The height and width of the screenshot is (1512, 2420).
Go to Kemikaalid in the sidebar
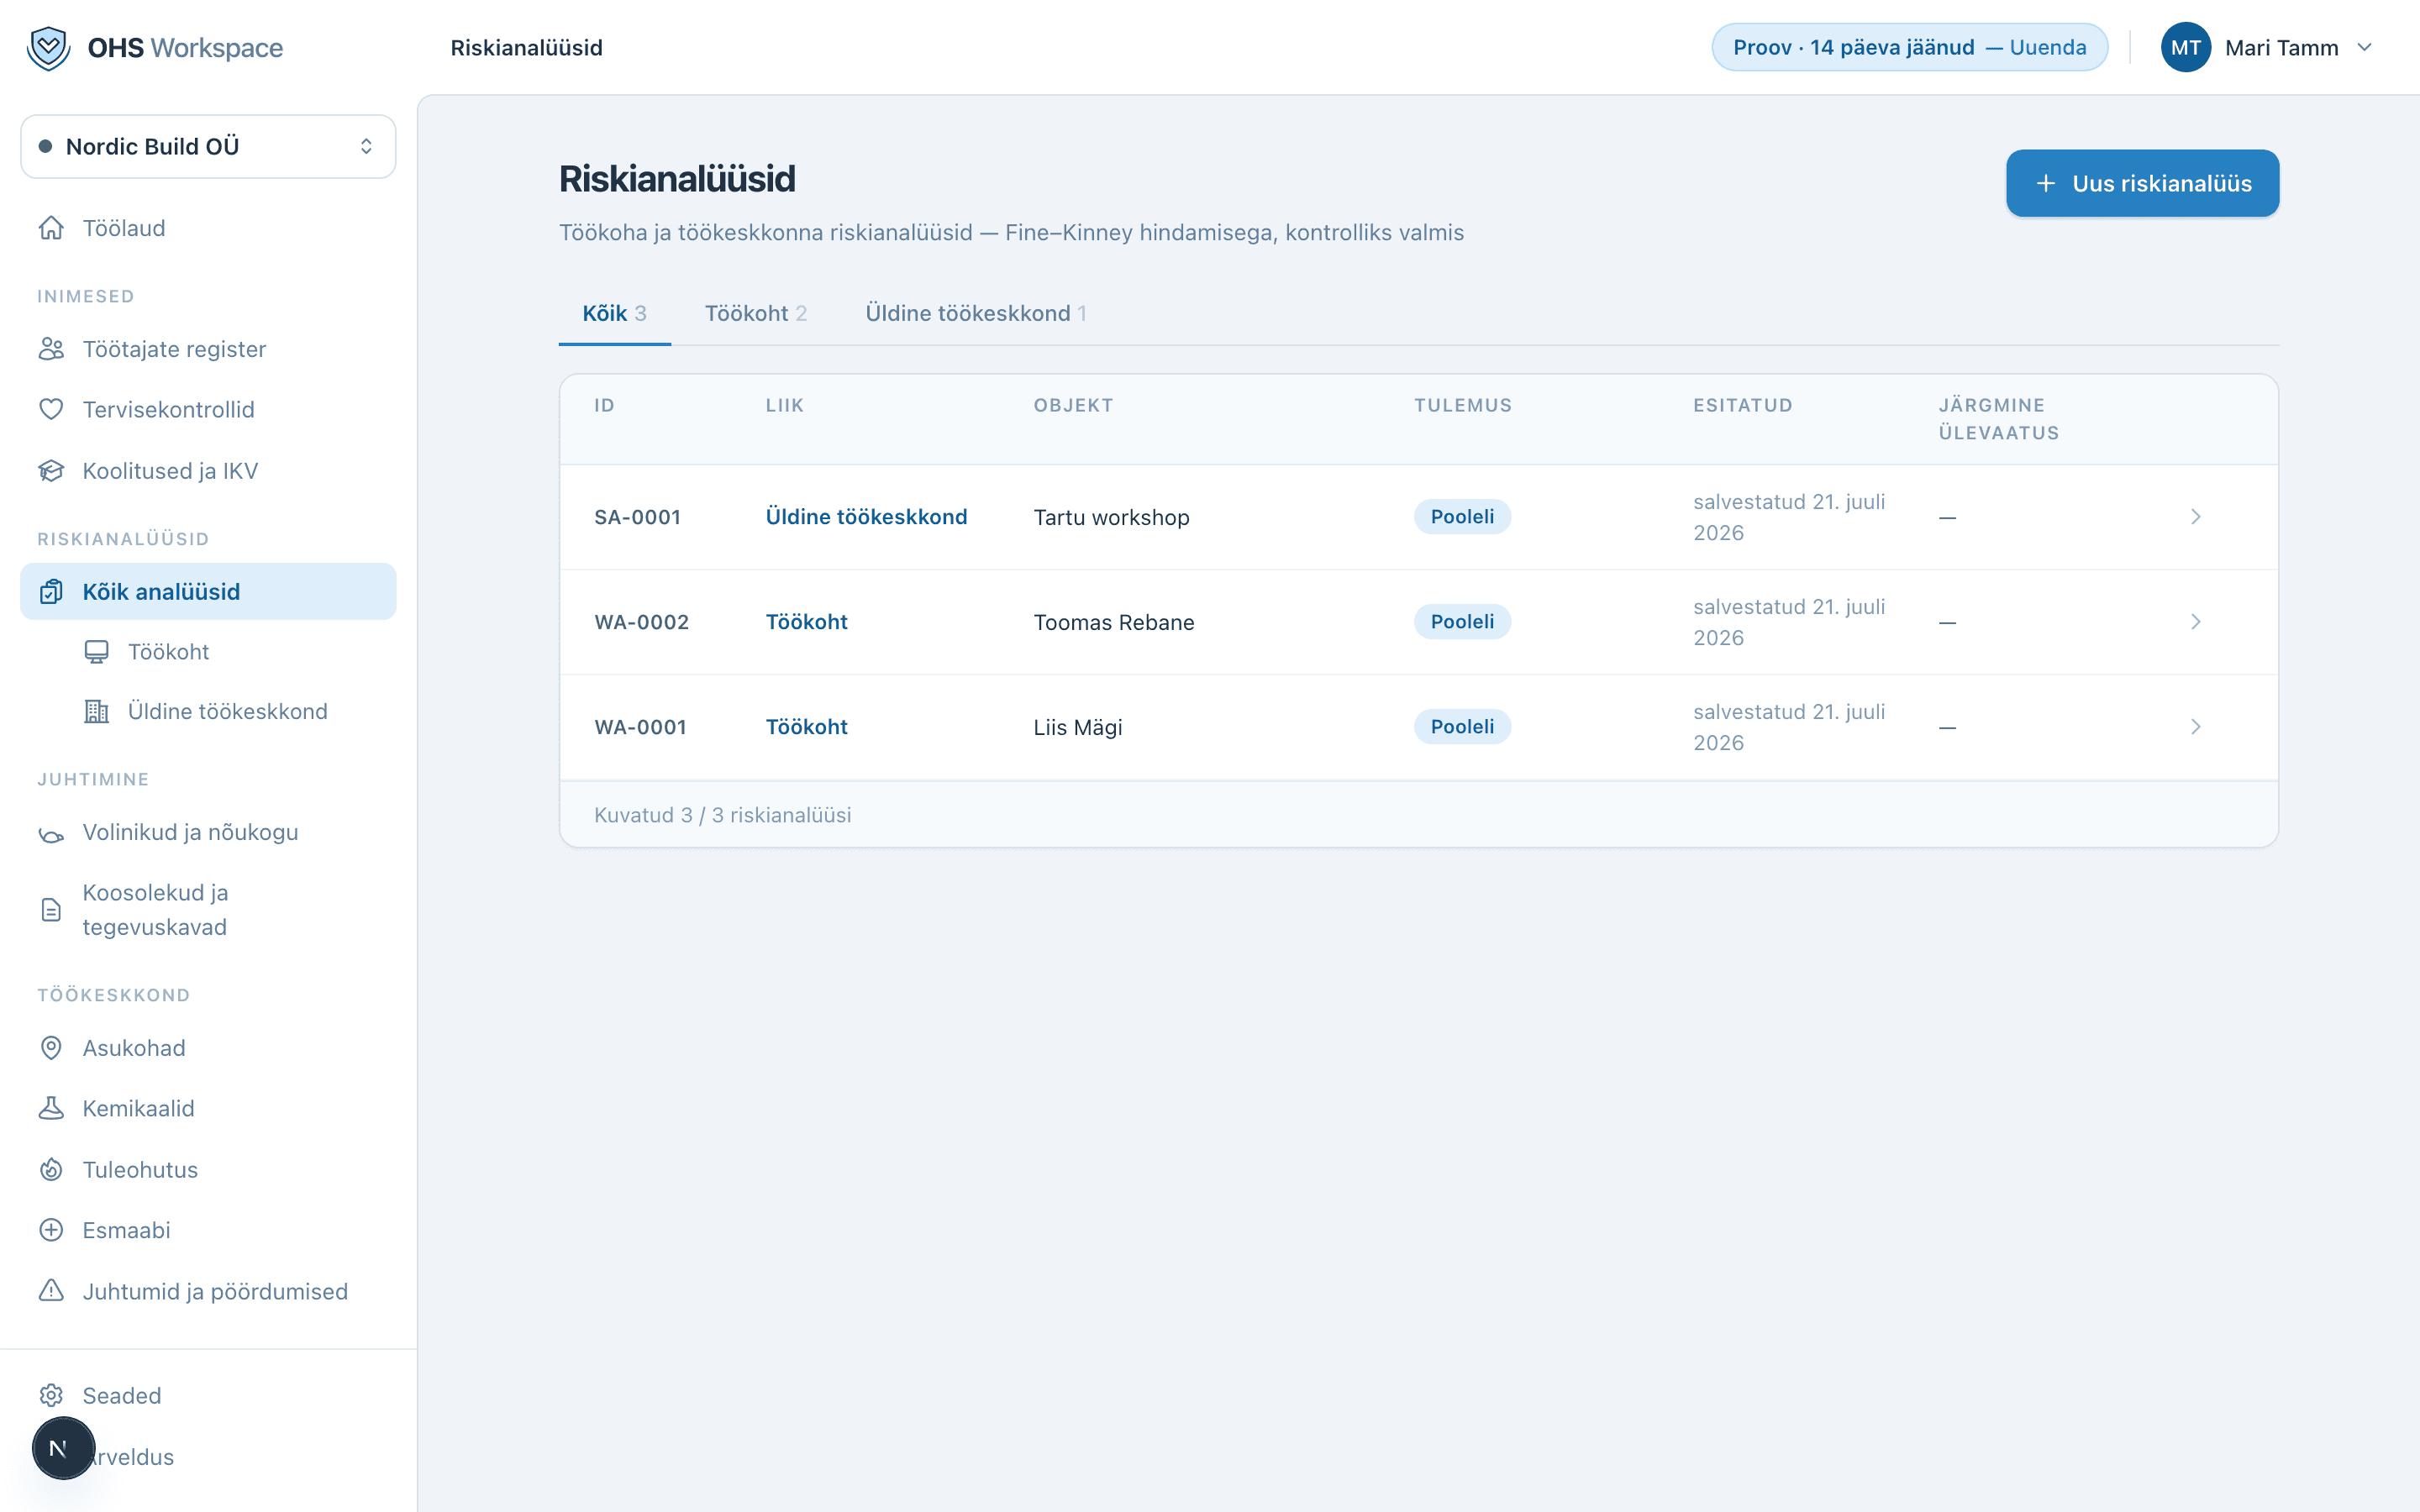[208, 1108]
